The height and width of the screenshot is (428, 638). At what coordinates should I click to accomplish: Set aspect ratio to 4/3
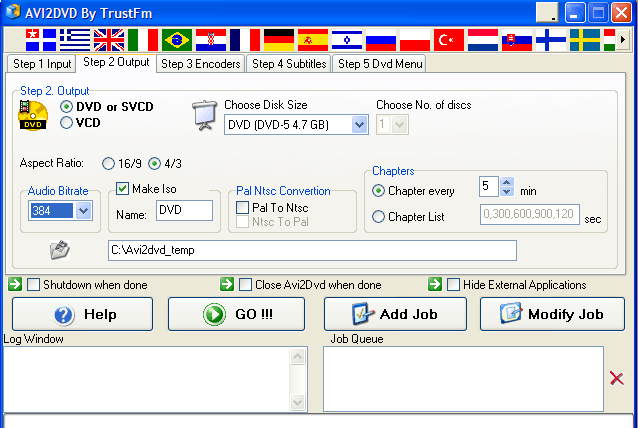tap(154, 164)
